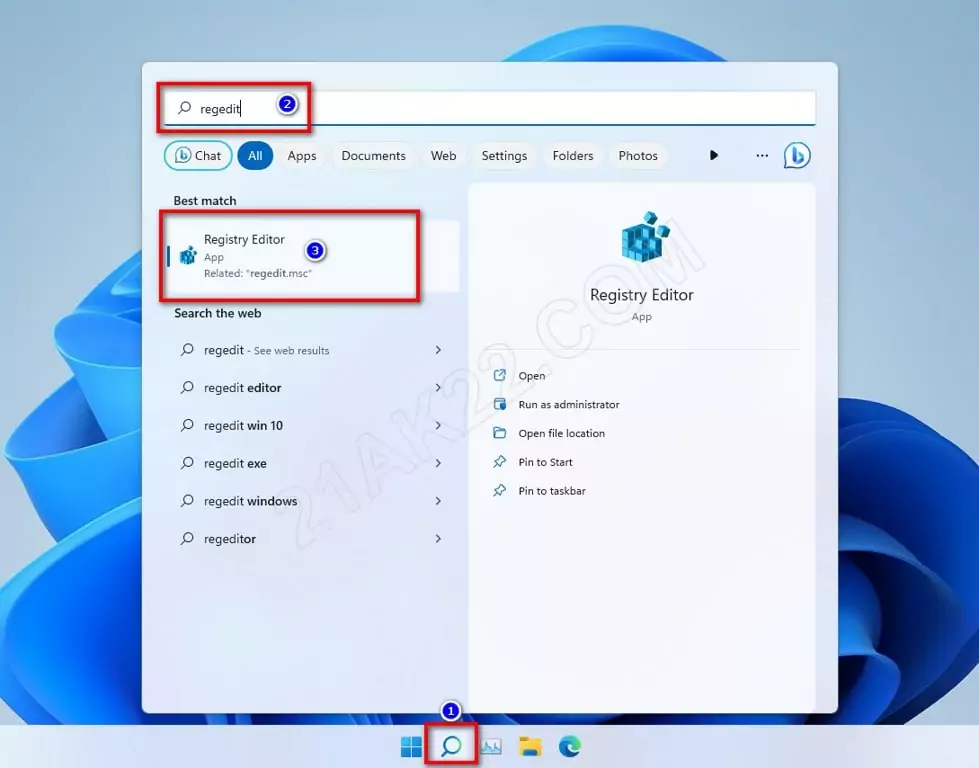This screenshot has height=768, width=979.
Task: Switch to the Documents filter tab
Action: point(373,155)
